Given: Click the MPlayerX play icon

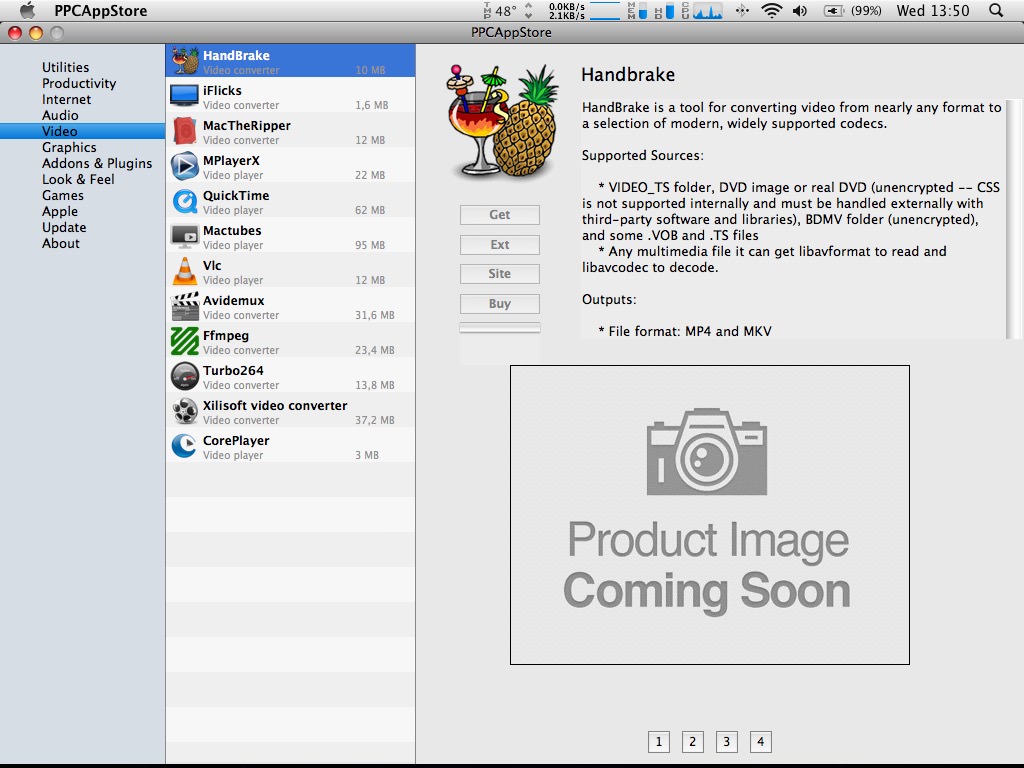Looking at the screenshot, I should click(x=185, y=166).
